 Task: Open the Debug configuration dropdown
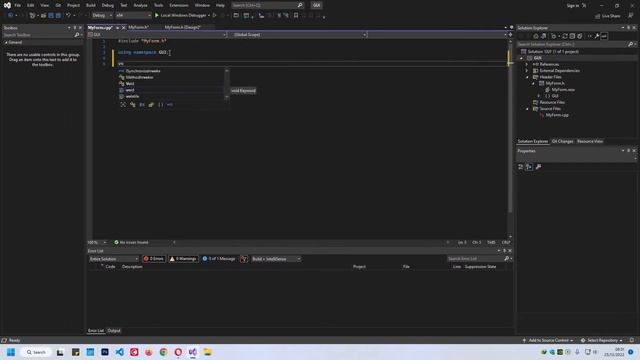click(x=102, y=16)
